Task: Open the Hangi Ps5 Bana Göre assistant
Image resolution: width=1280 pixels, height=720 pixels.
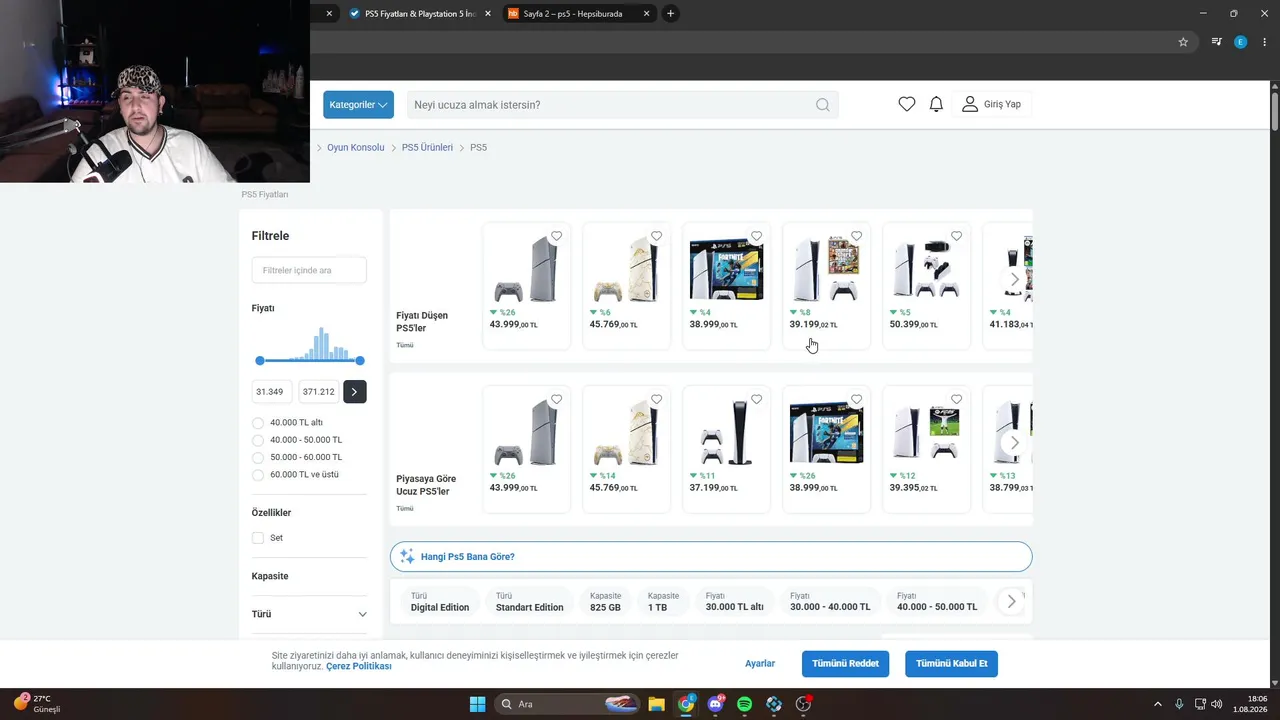Action: 711,557
